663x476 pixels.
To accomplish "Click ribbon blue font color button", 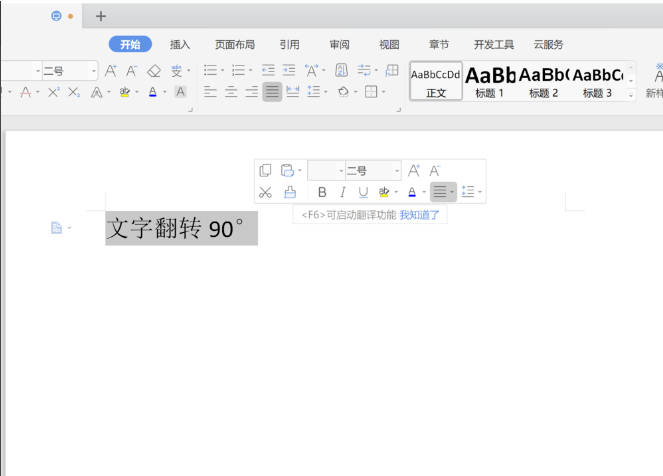I will pyautogui.click(x=153, y=92).
